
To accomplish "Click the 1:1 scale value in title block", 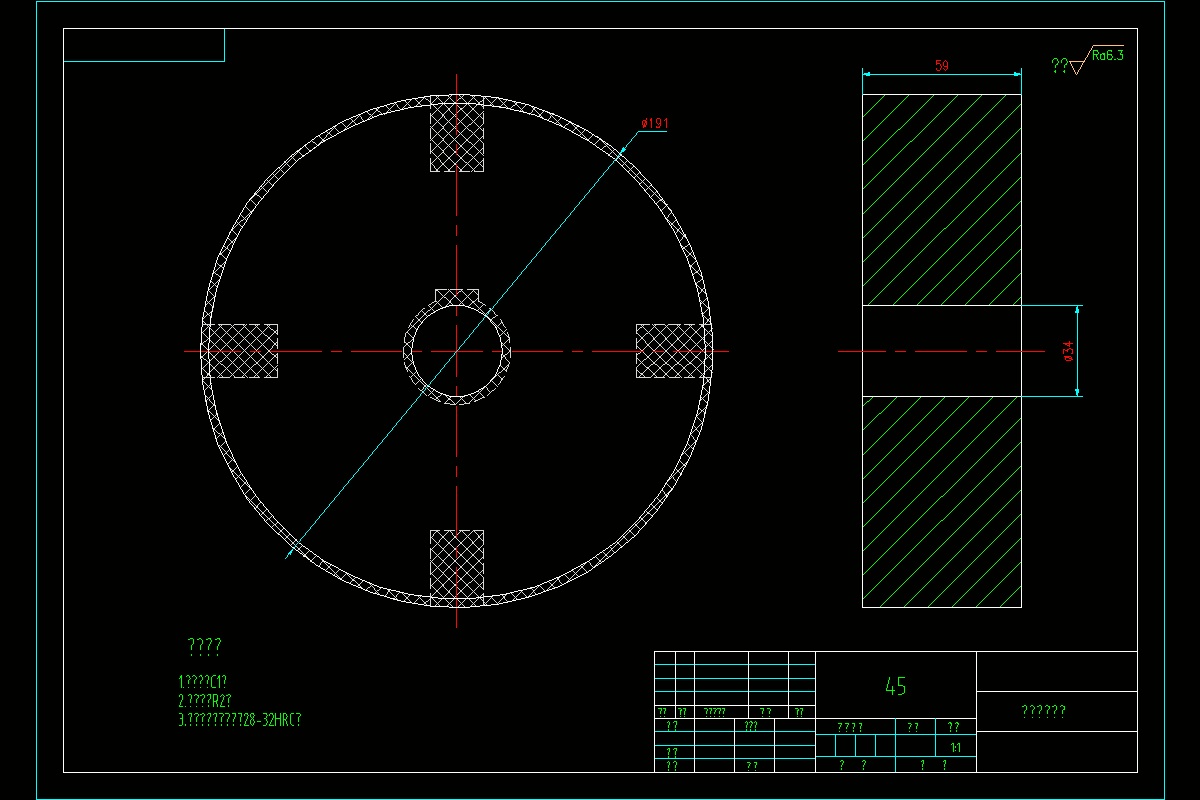I will (x=955, y=747).
